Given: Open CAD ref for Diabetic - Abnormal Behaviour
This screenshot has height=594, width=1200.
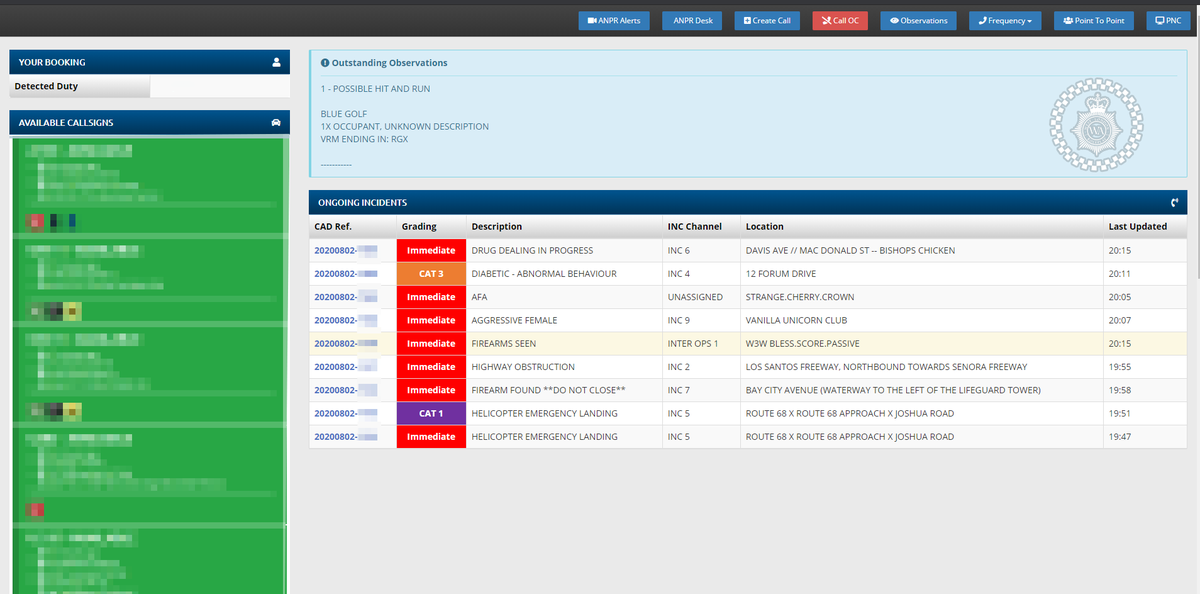Looking at the screenshot, I should tap(345, 274).
